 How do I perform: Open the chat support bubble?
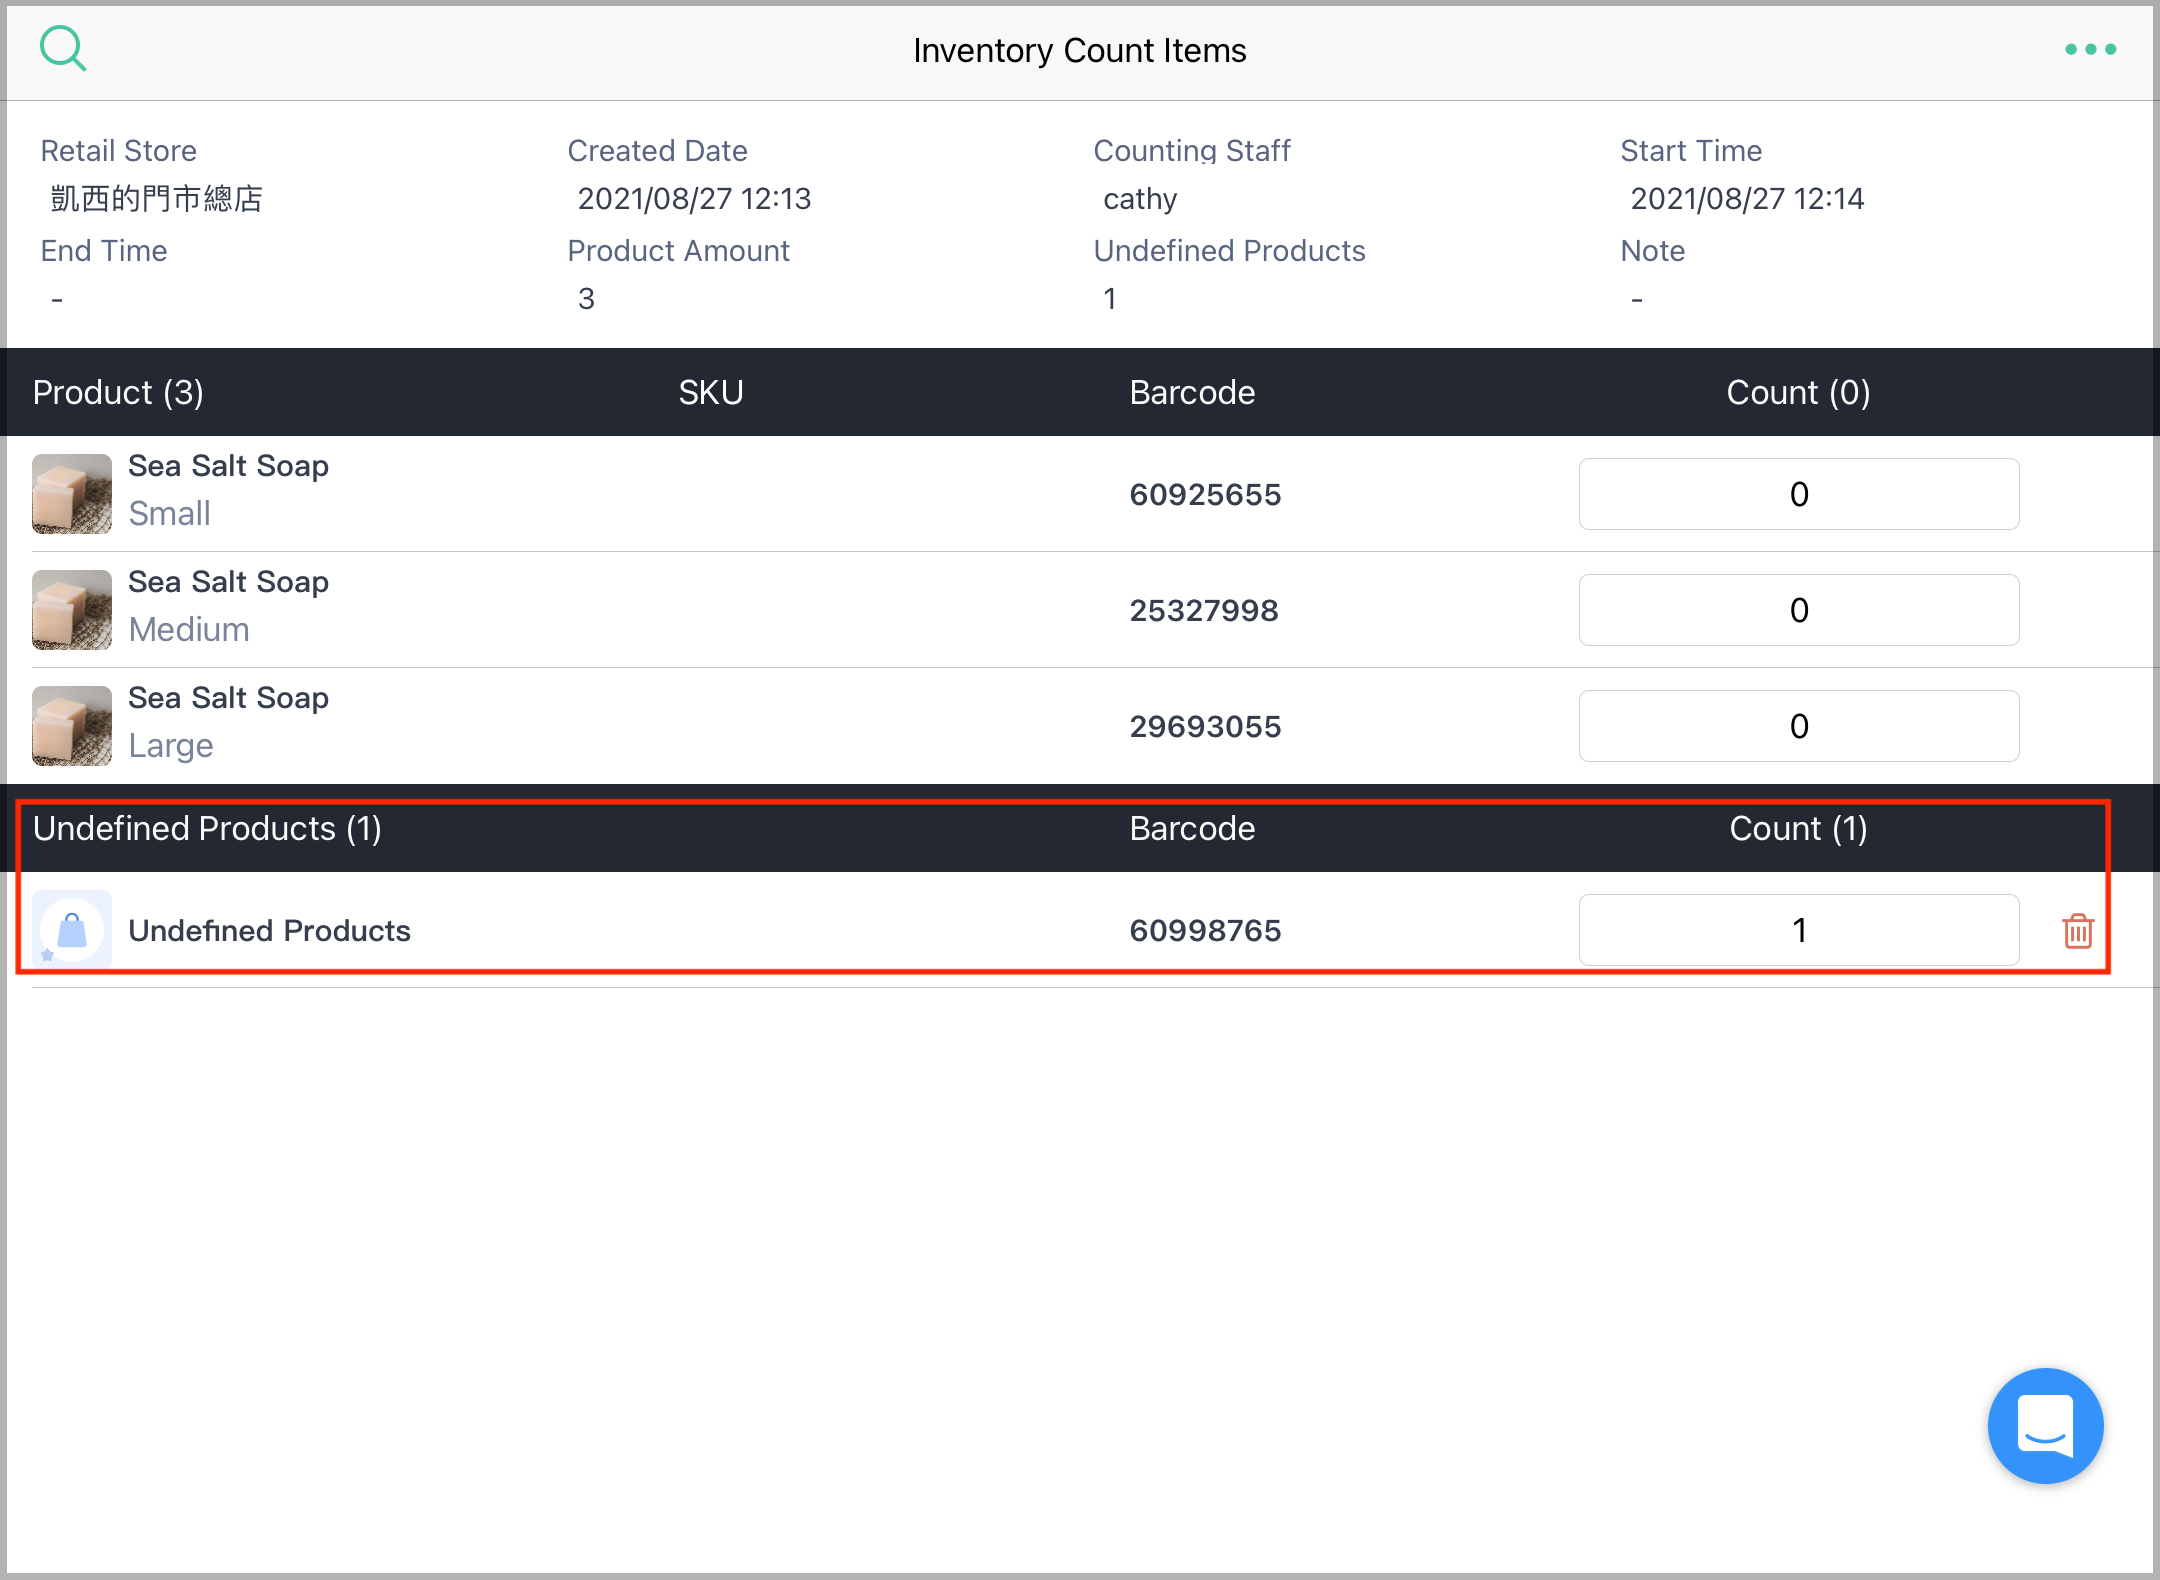pos(2045,1425)
